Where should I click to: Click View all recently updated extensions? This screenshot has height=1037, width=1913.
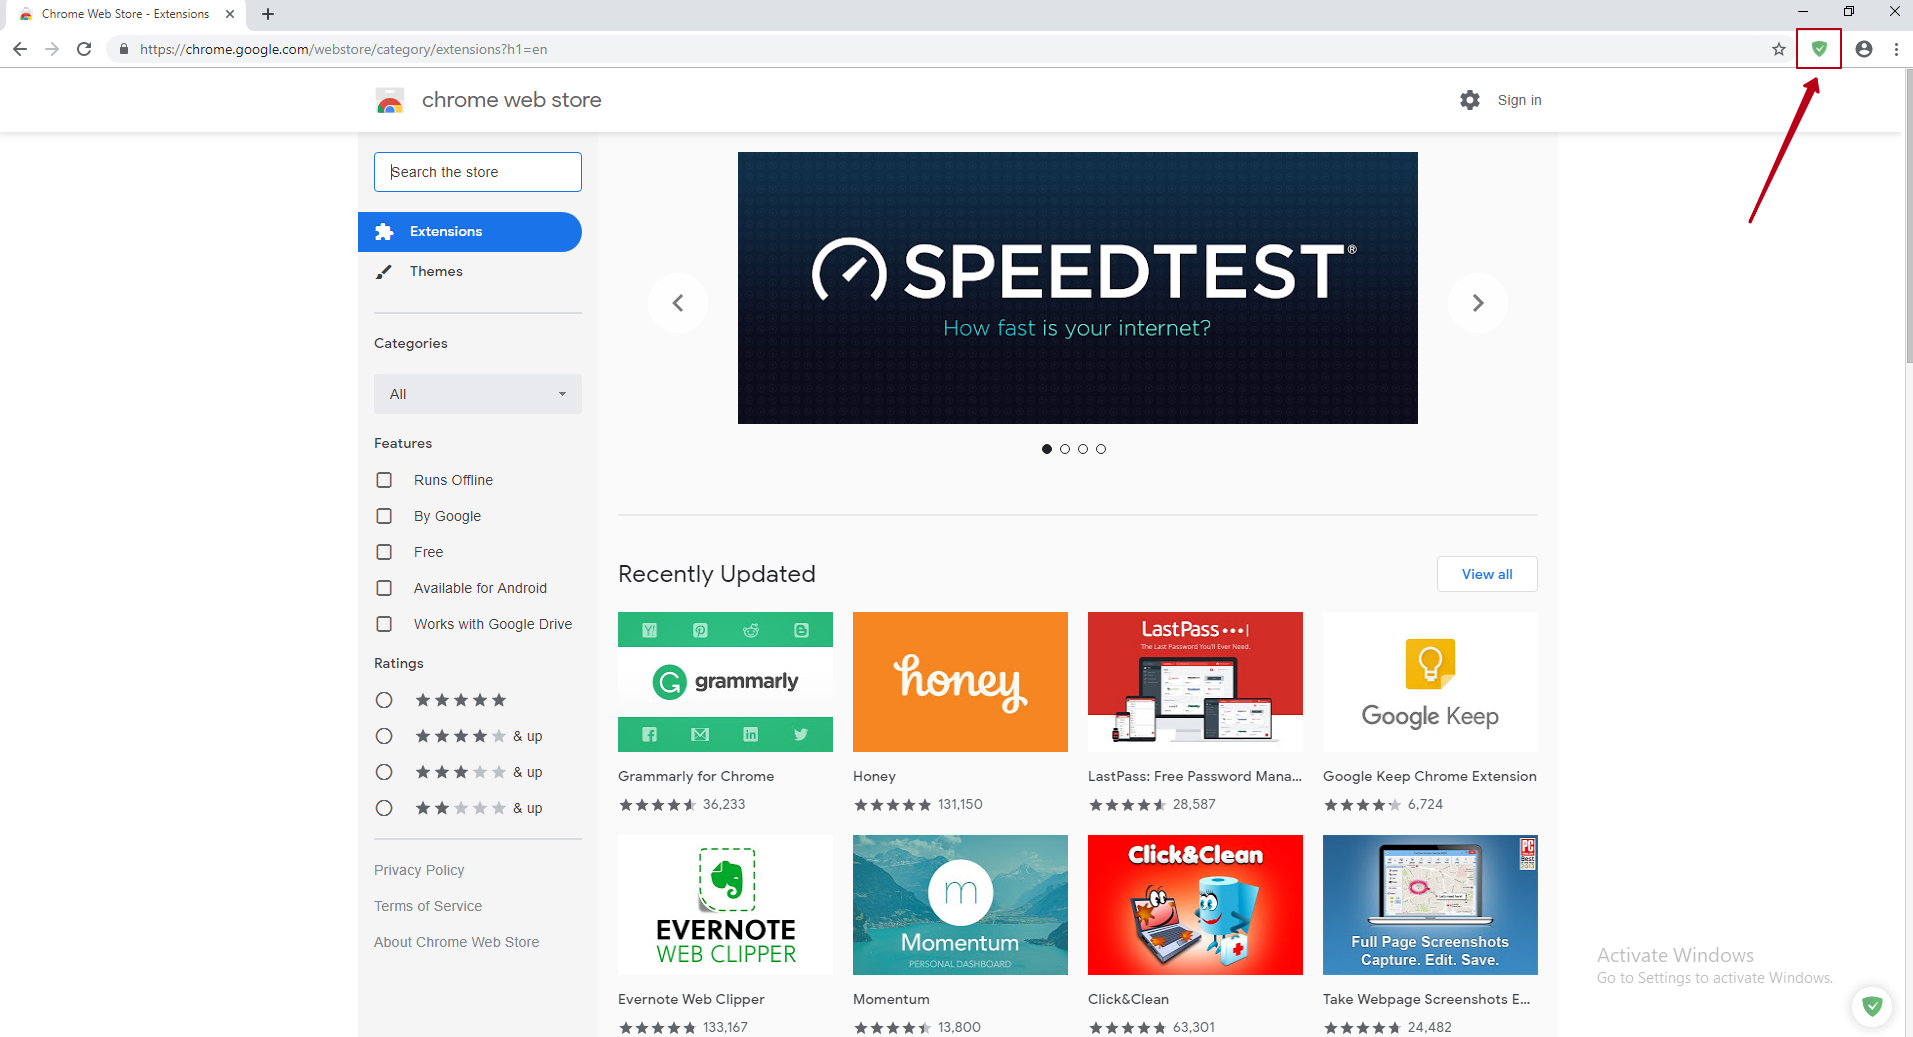coord(1486,573)
